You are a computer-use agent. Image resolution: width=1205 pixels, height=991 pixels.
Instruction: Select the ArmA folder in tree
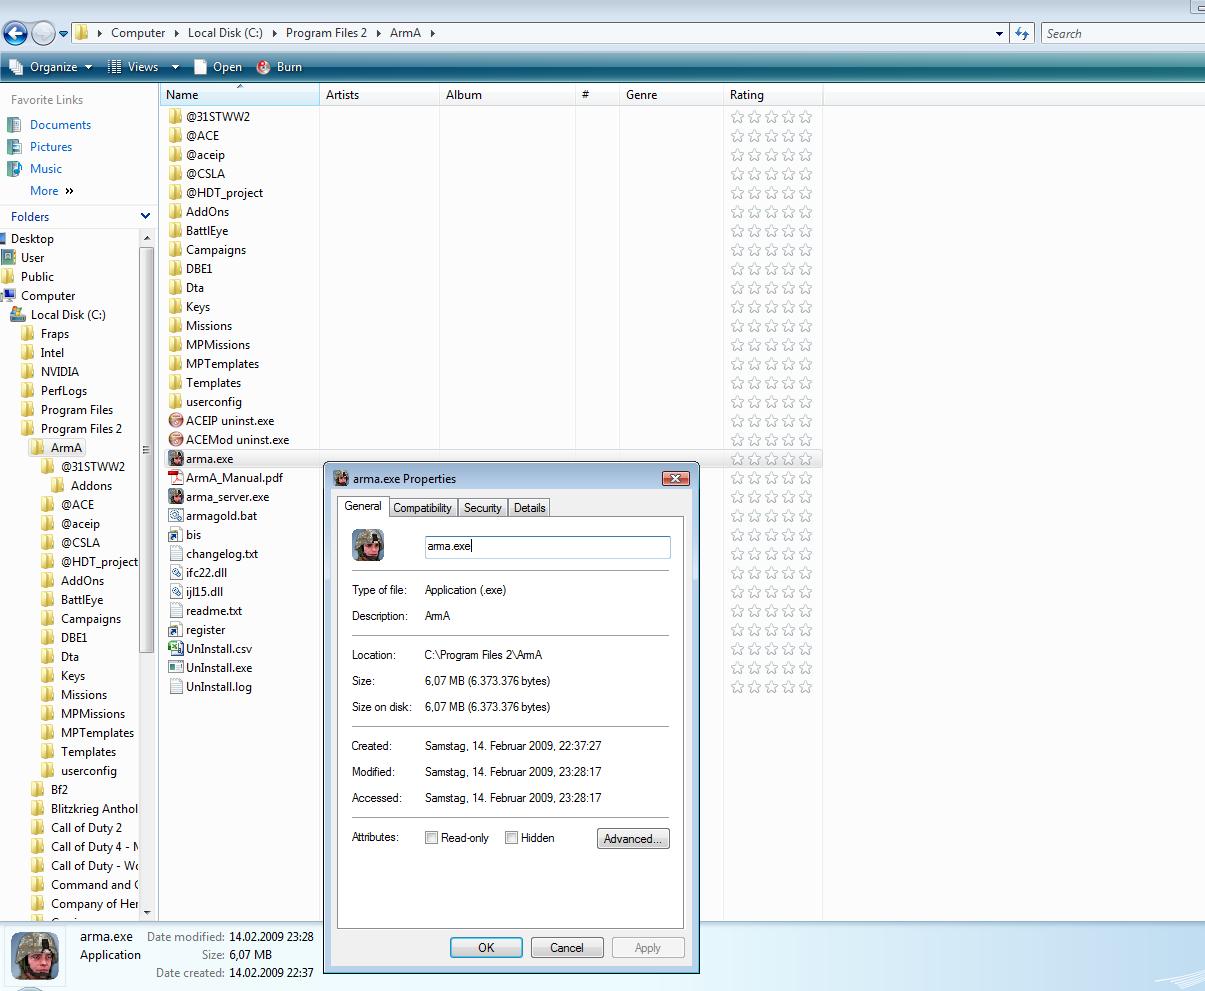[66, 448]
